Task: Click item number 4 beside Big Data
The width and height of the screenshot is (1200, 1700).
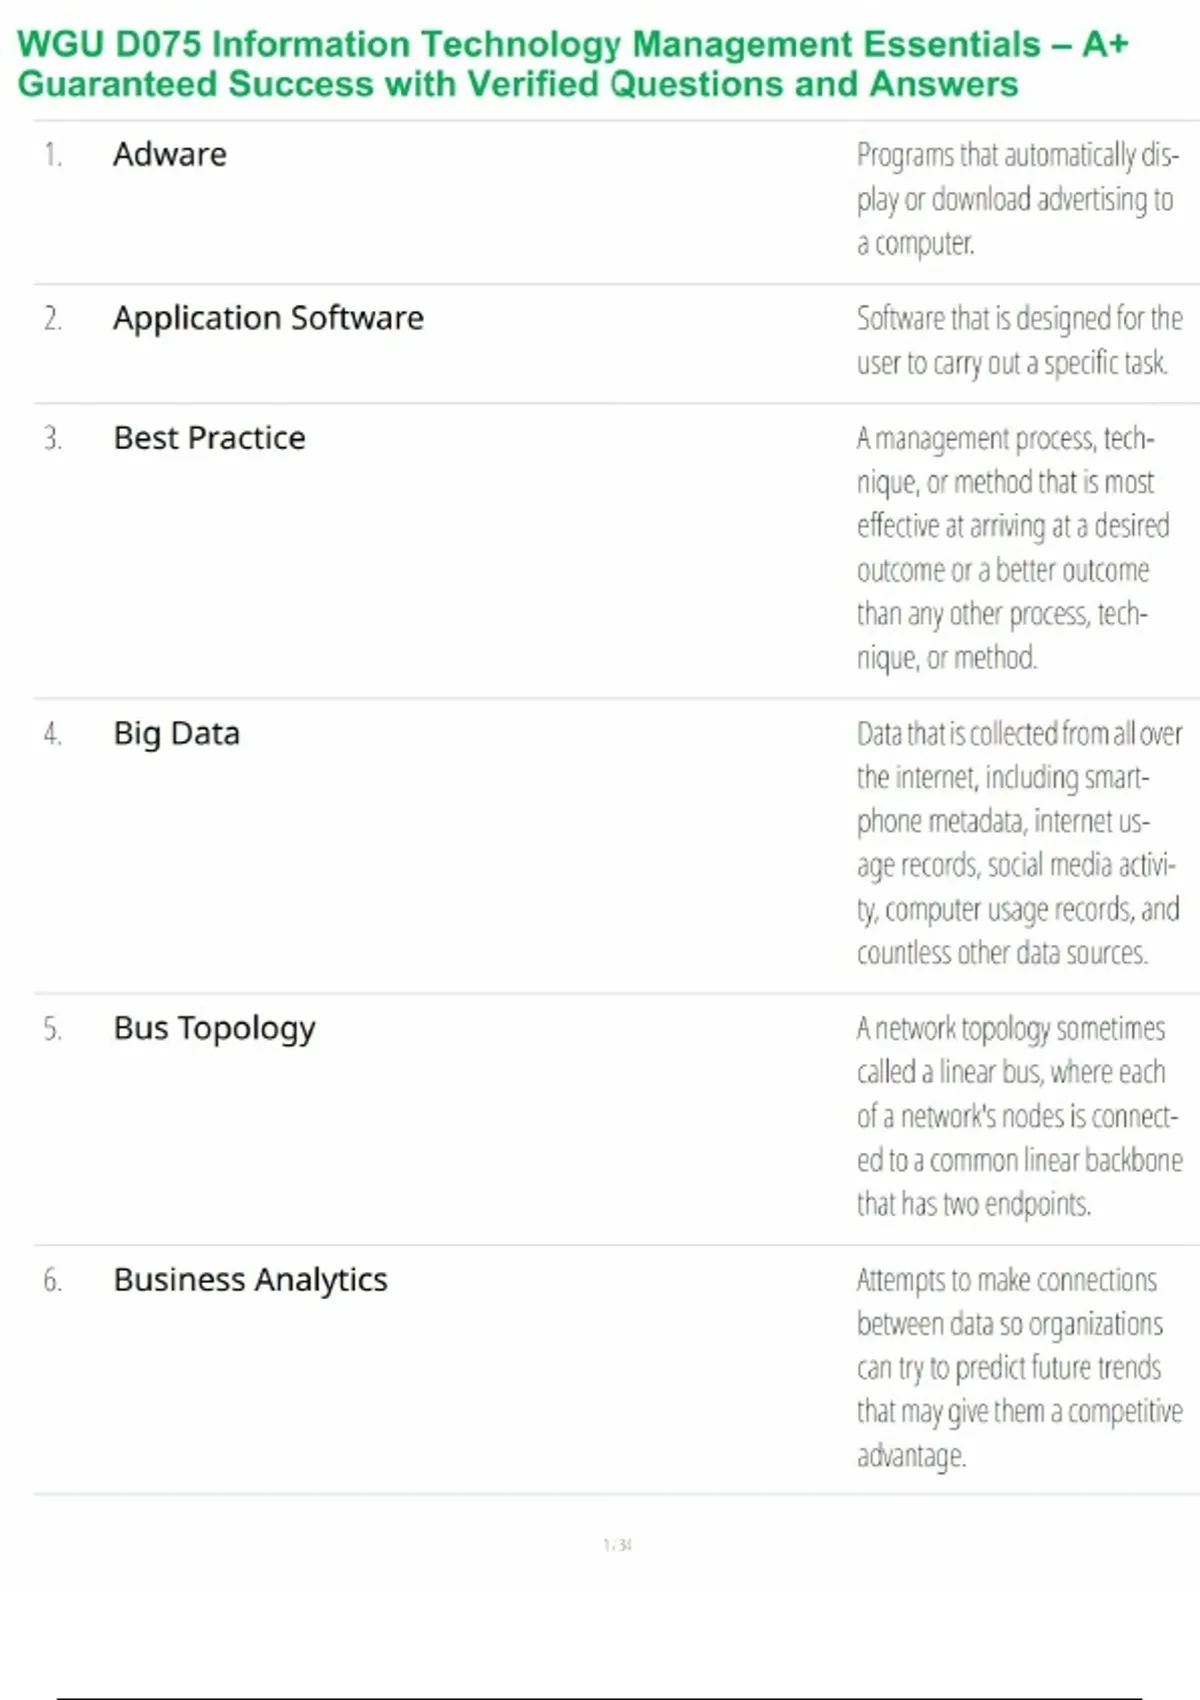Action: point(53,735)
